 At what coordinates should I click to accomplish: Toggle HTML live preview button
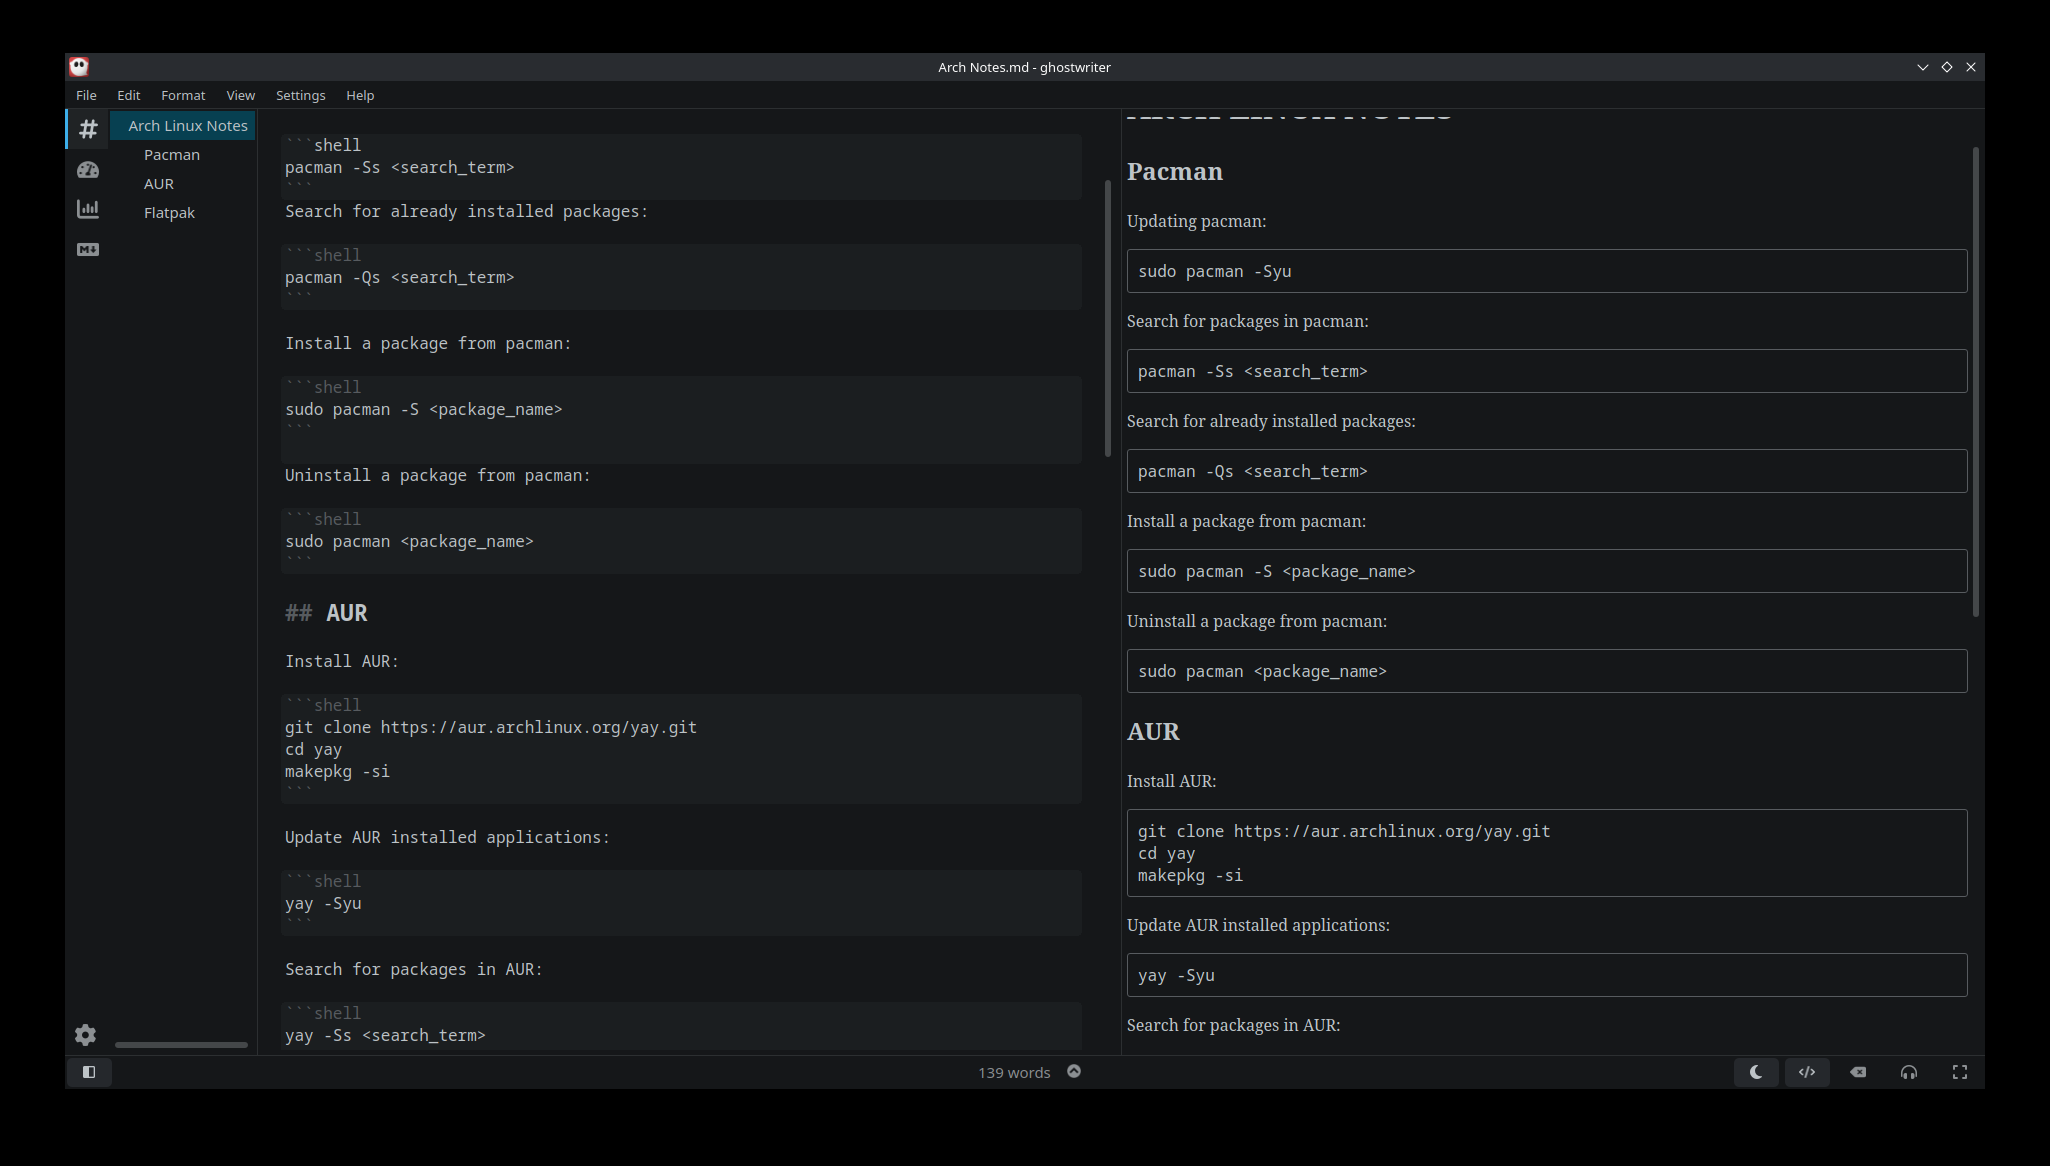[x=1807, y=1072]
